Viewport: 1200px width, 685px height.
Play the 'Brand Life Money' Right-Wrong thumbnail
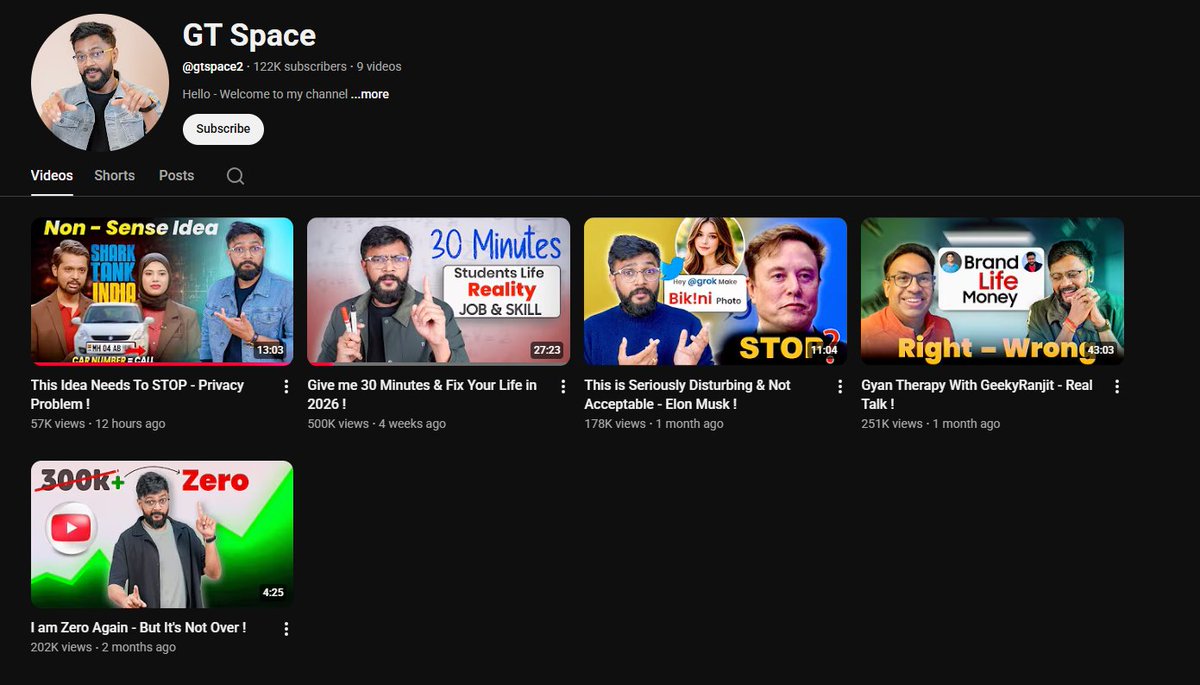[992, 292]
